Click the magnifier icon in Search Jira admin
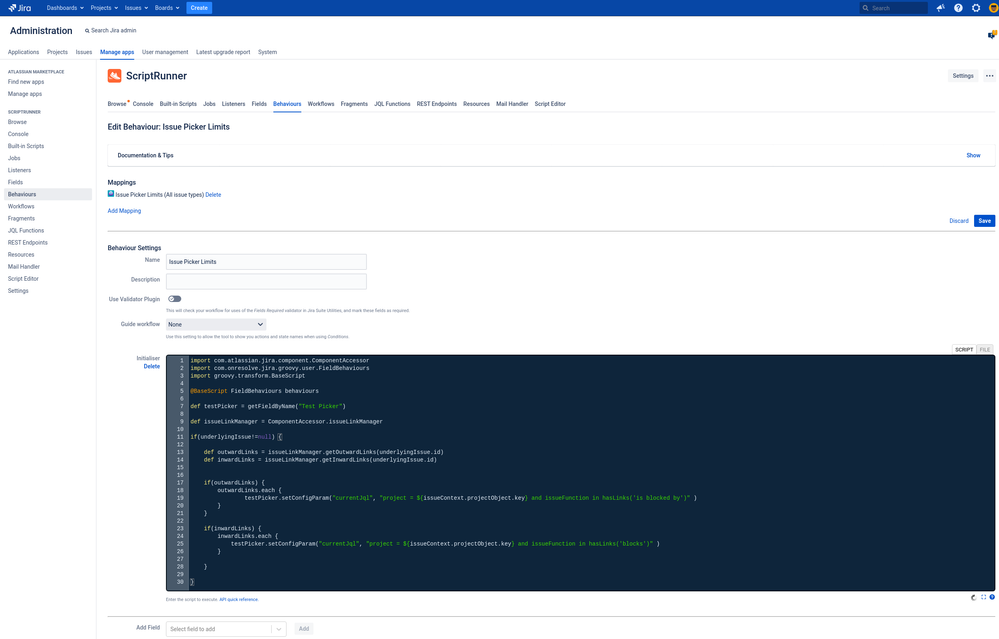 coord(87,31)
